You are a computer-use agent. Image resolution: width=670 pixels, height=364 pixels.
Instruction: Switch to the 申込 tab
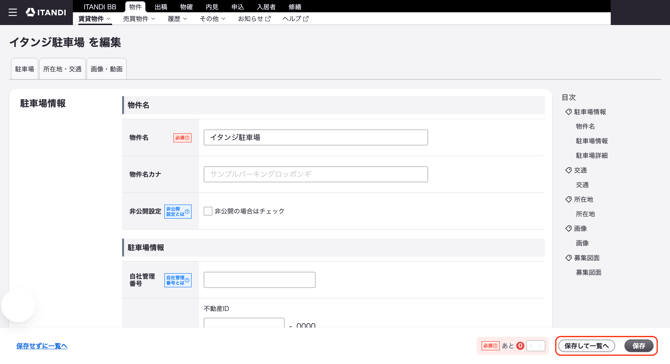point(238,7)
